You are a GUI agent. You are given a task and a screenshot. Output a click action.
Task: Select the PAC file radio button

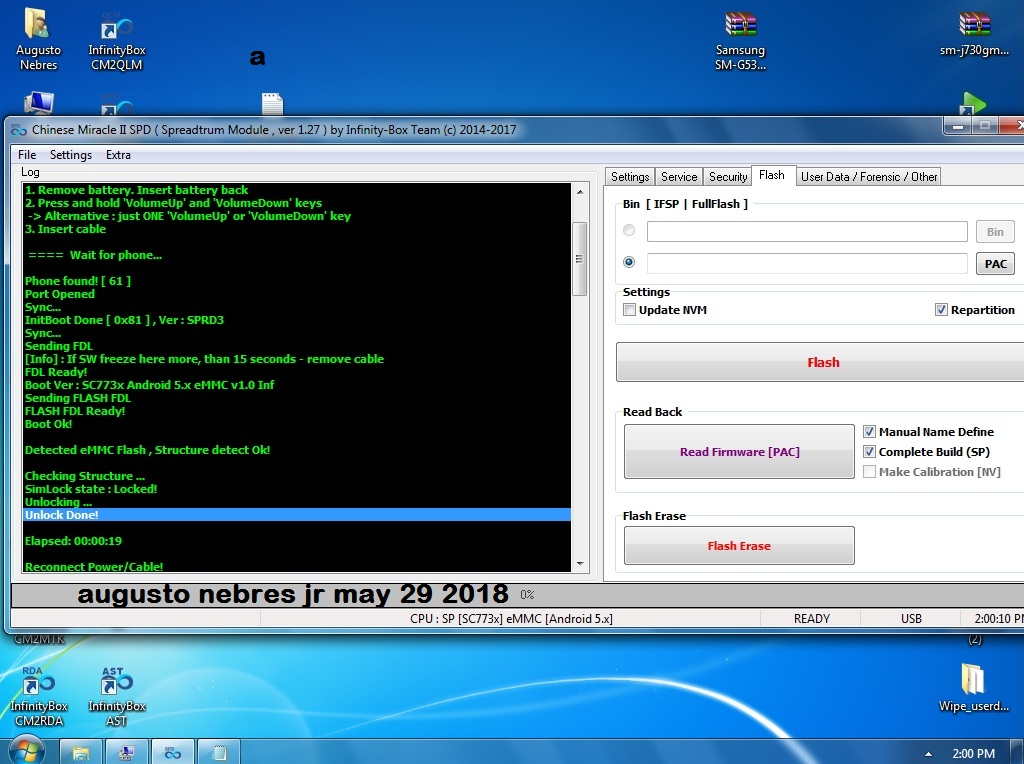[x=629, y=262]
